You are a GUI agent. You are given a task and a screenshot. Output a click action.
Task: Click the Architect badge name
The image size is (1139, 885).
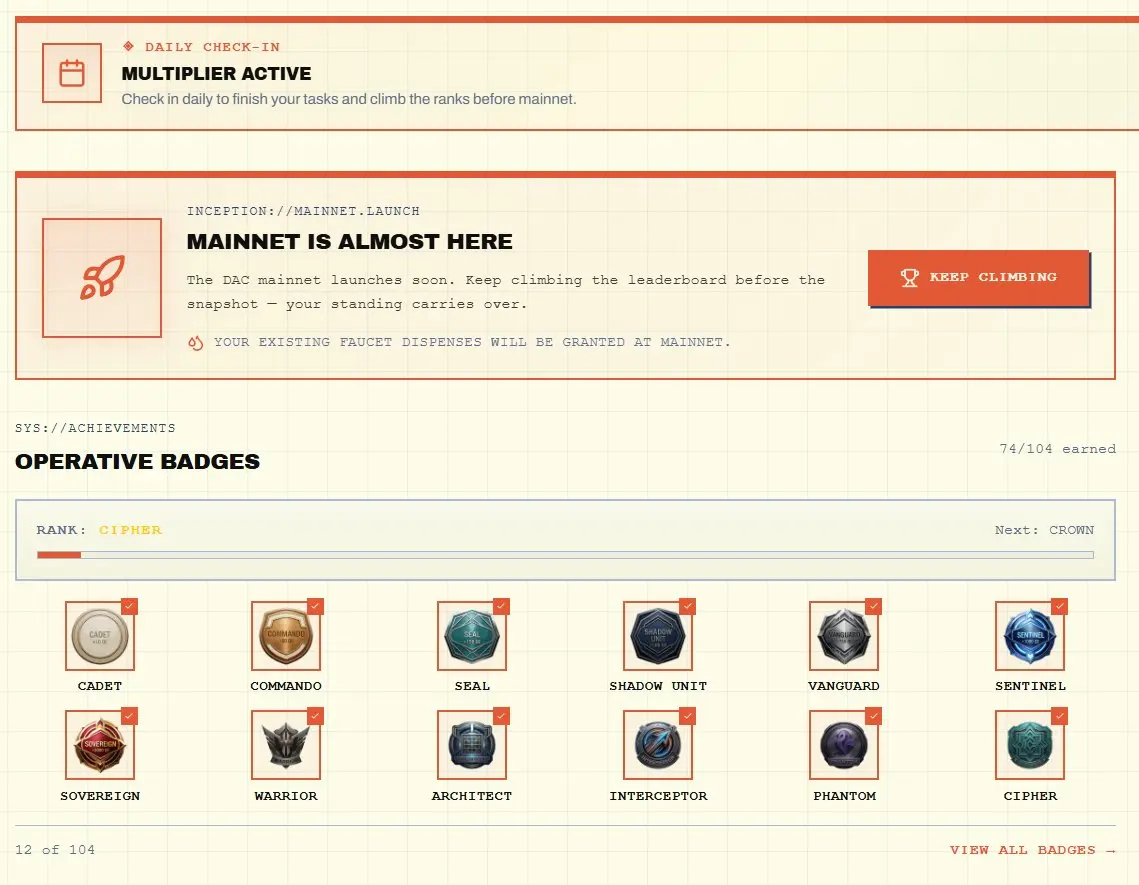tap(472, 796)
